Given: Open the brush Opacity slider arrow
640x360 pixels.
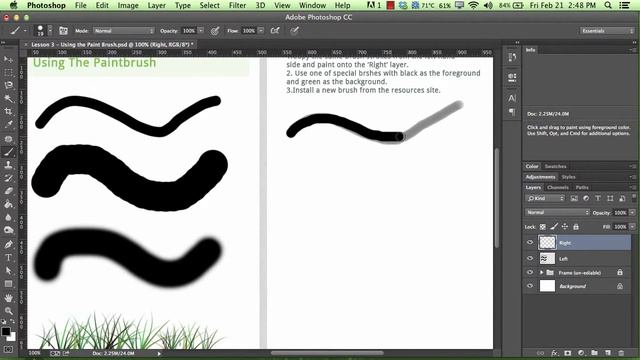Looking at the screenshot, I should 201,31.
